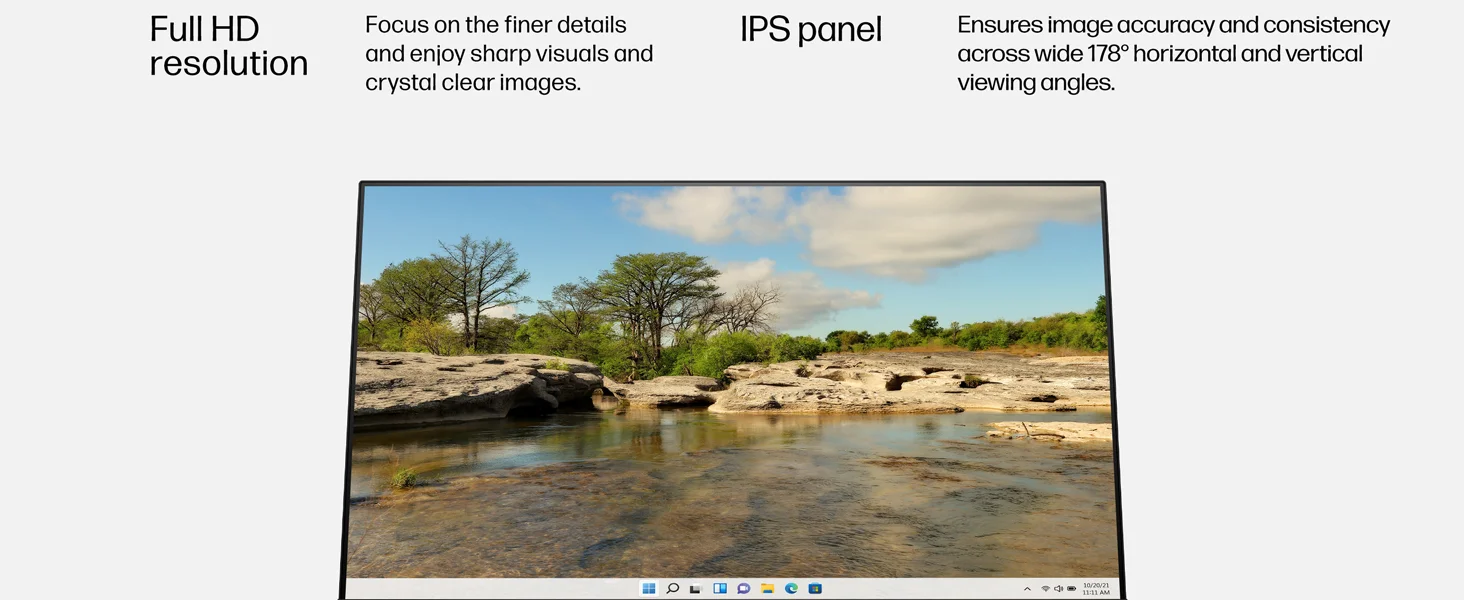Open Microsoft Store taskbar icon
The height and width of the screenshot is (600, 1464).
tap(815, 588)
